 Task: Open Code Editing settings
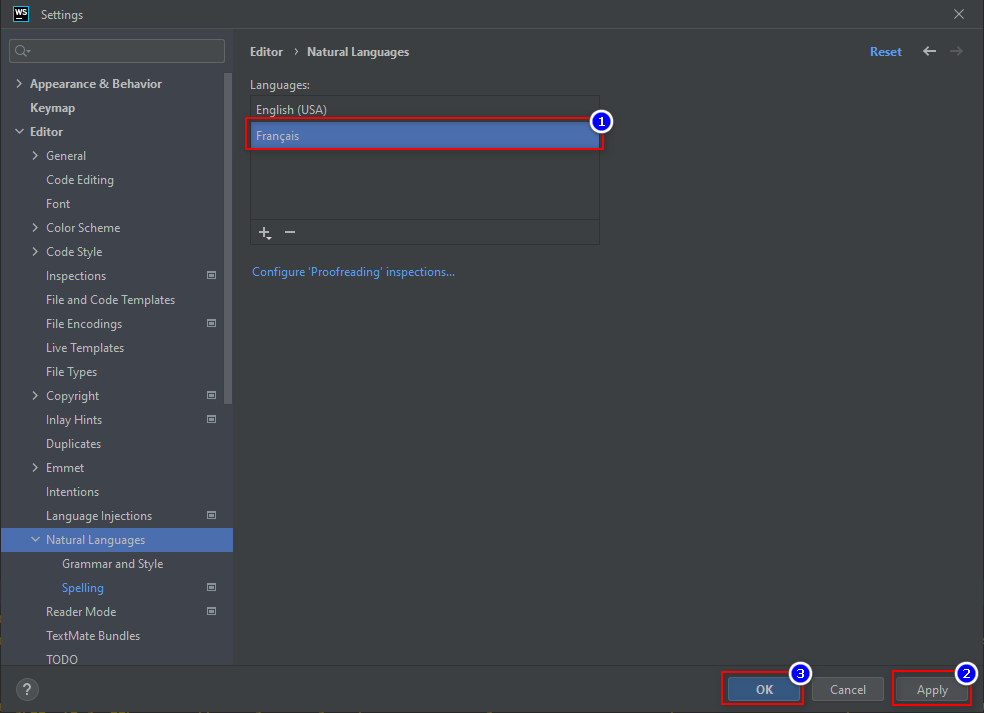pos(80,180)
